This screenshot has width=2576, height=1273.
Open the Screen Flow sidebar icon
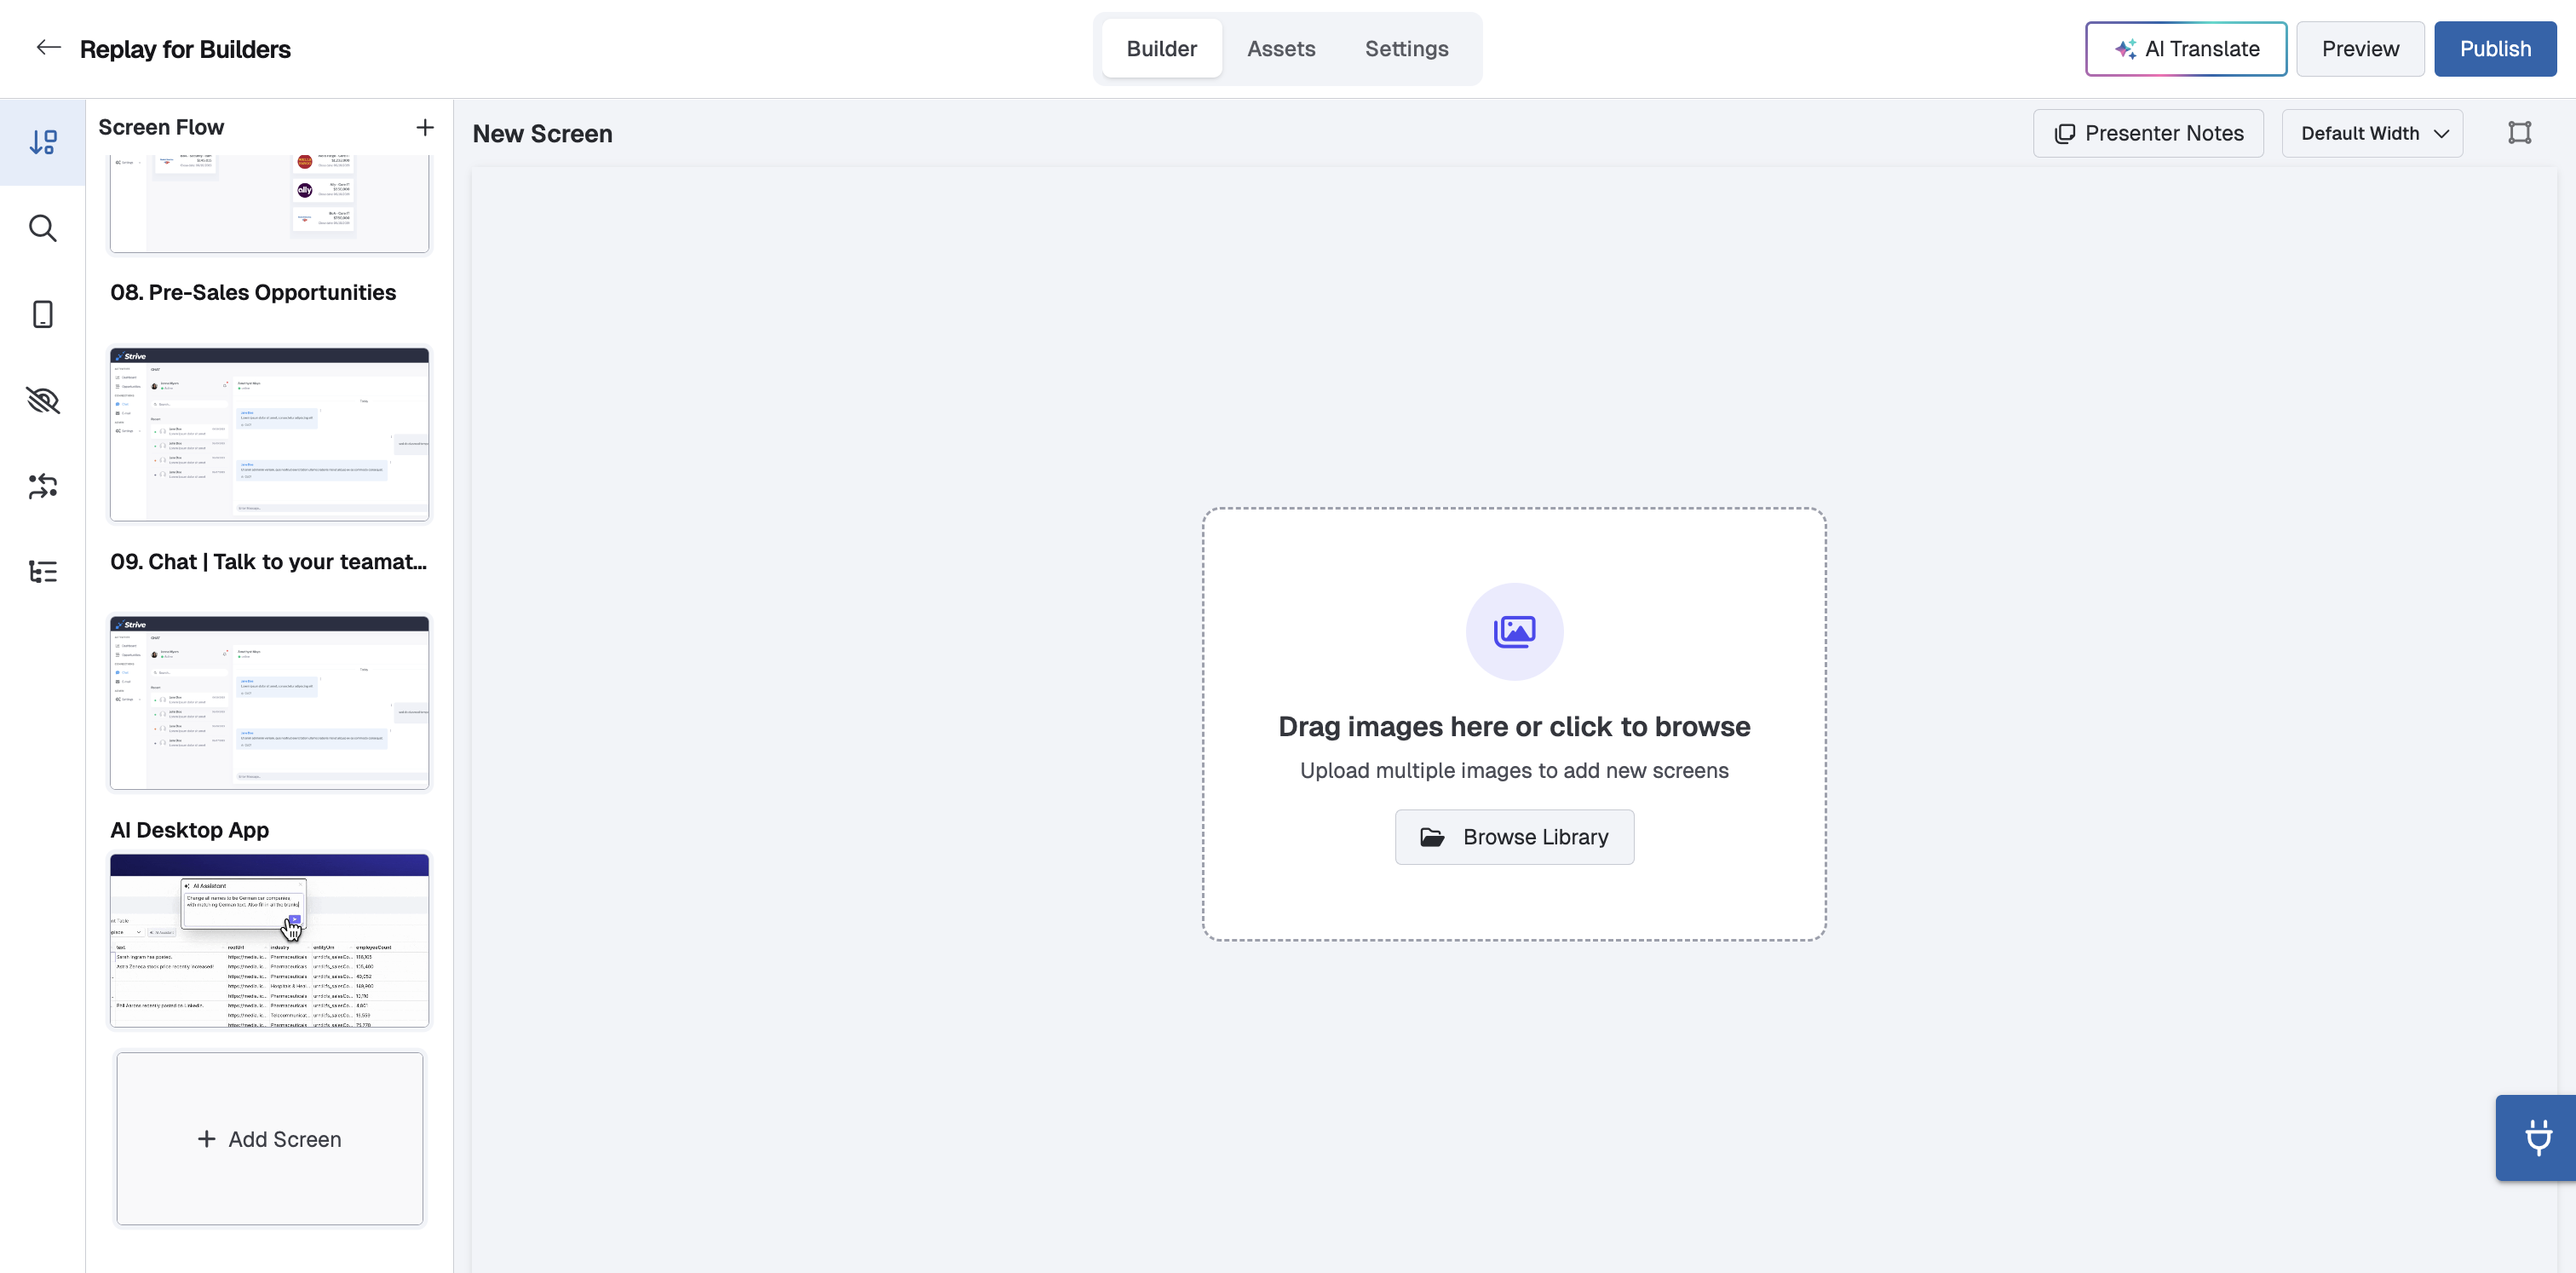pos(43,142)
